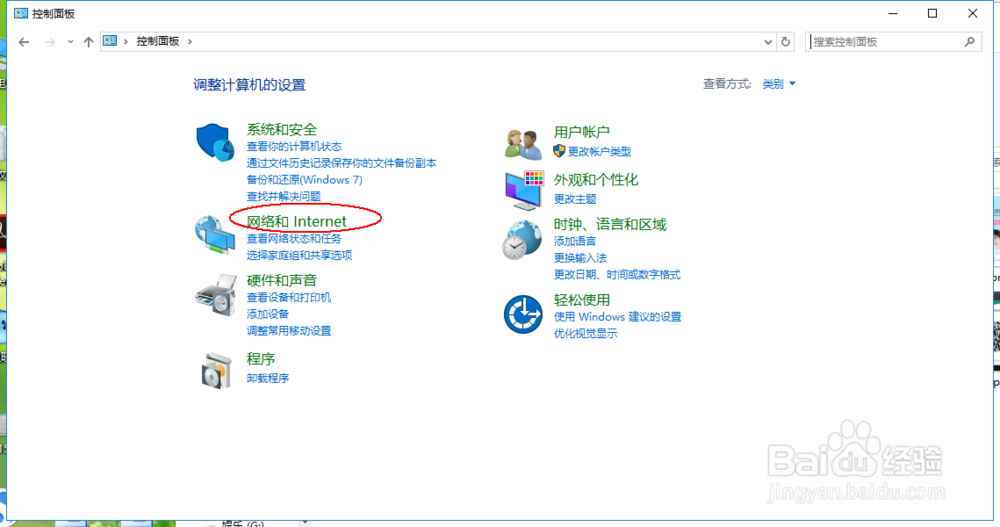Viewport: 1000px width, 527px height.
Task: Click 更改主题 link
Action: [x=575, y=199]
